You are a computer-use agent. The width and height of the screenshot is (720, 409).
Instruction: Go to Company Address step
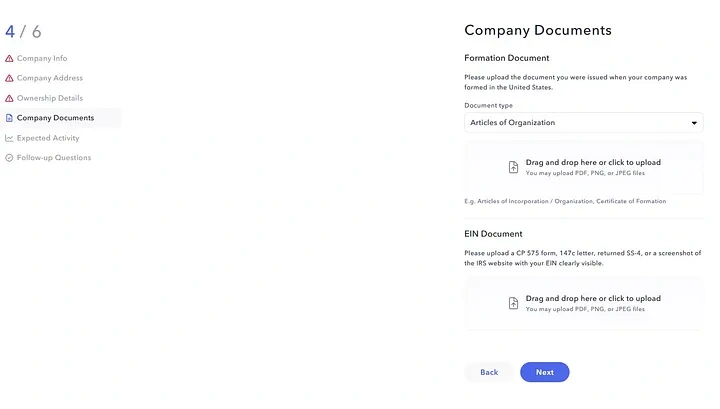click(x=50, y=78)
